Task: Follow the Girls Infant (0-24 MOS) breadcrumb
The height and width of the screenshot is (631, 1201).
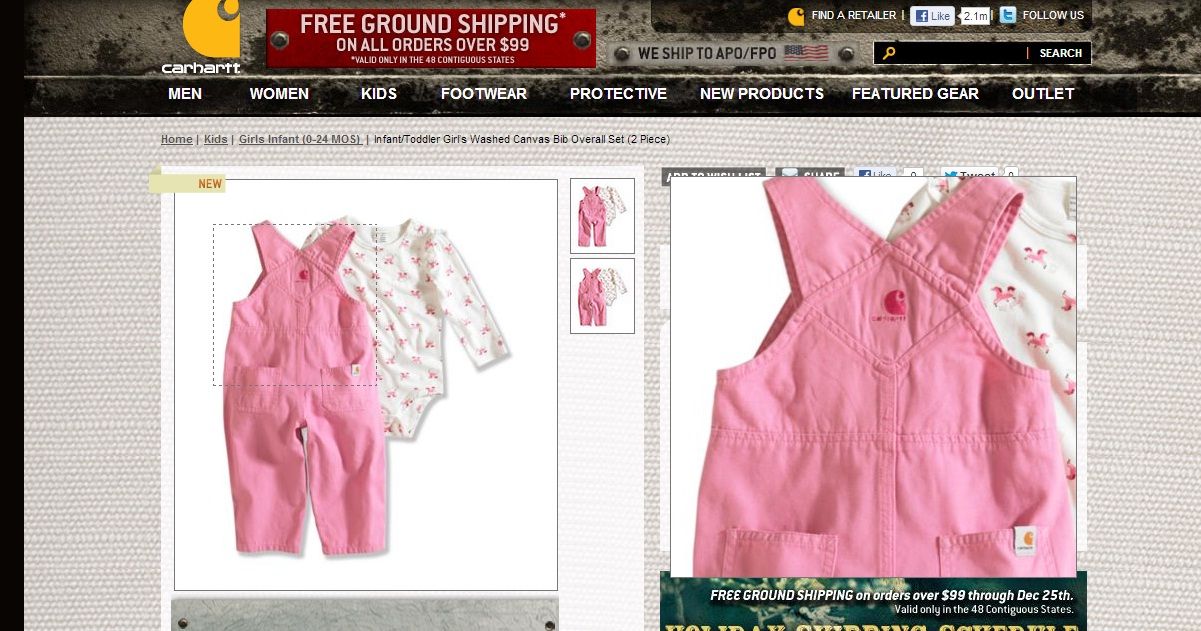Action: (300, 139)
